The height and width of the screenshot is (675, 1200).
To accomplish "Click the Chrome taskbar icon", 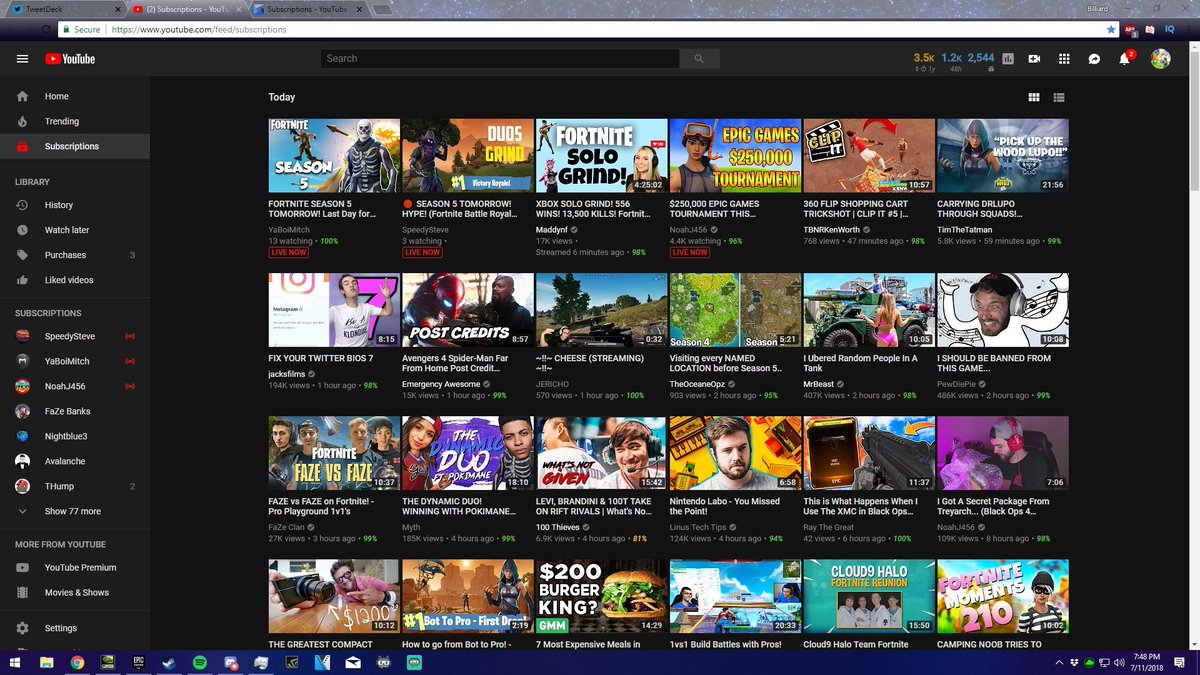I will tap(77, 662).
